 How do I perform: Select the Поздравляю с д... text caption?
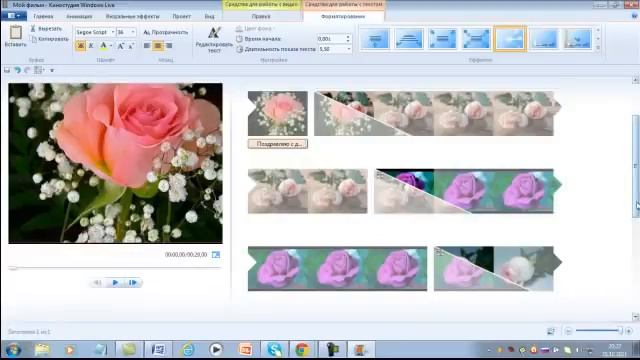click(x=278, y=144)
